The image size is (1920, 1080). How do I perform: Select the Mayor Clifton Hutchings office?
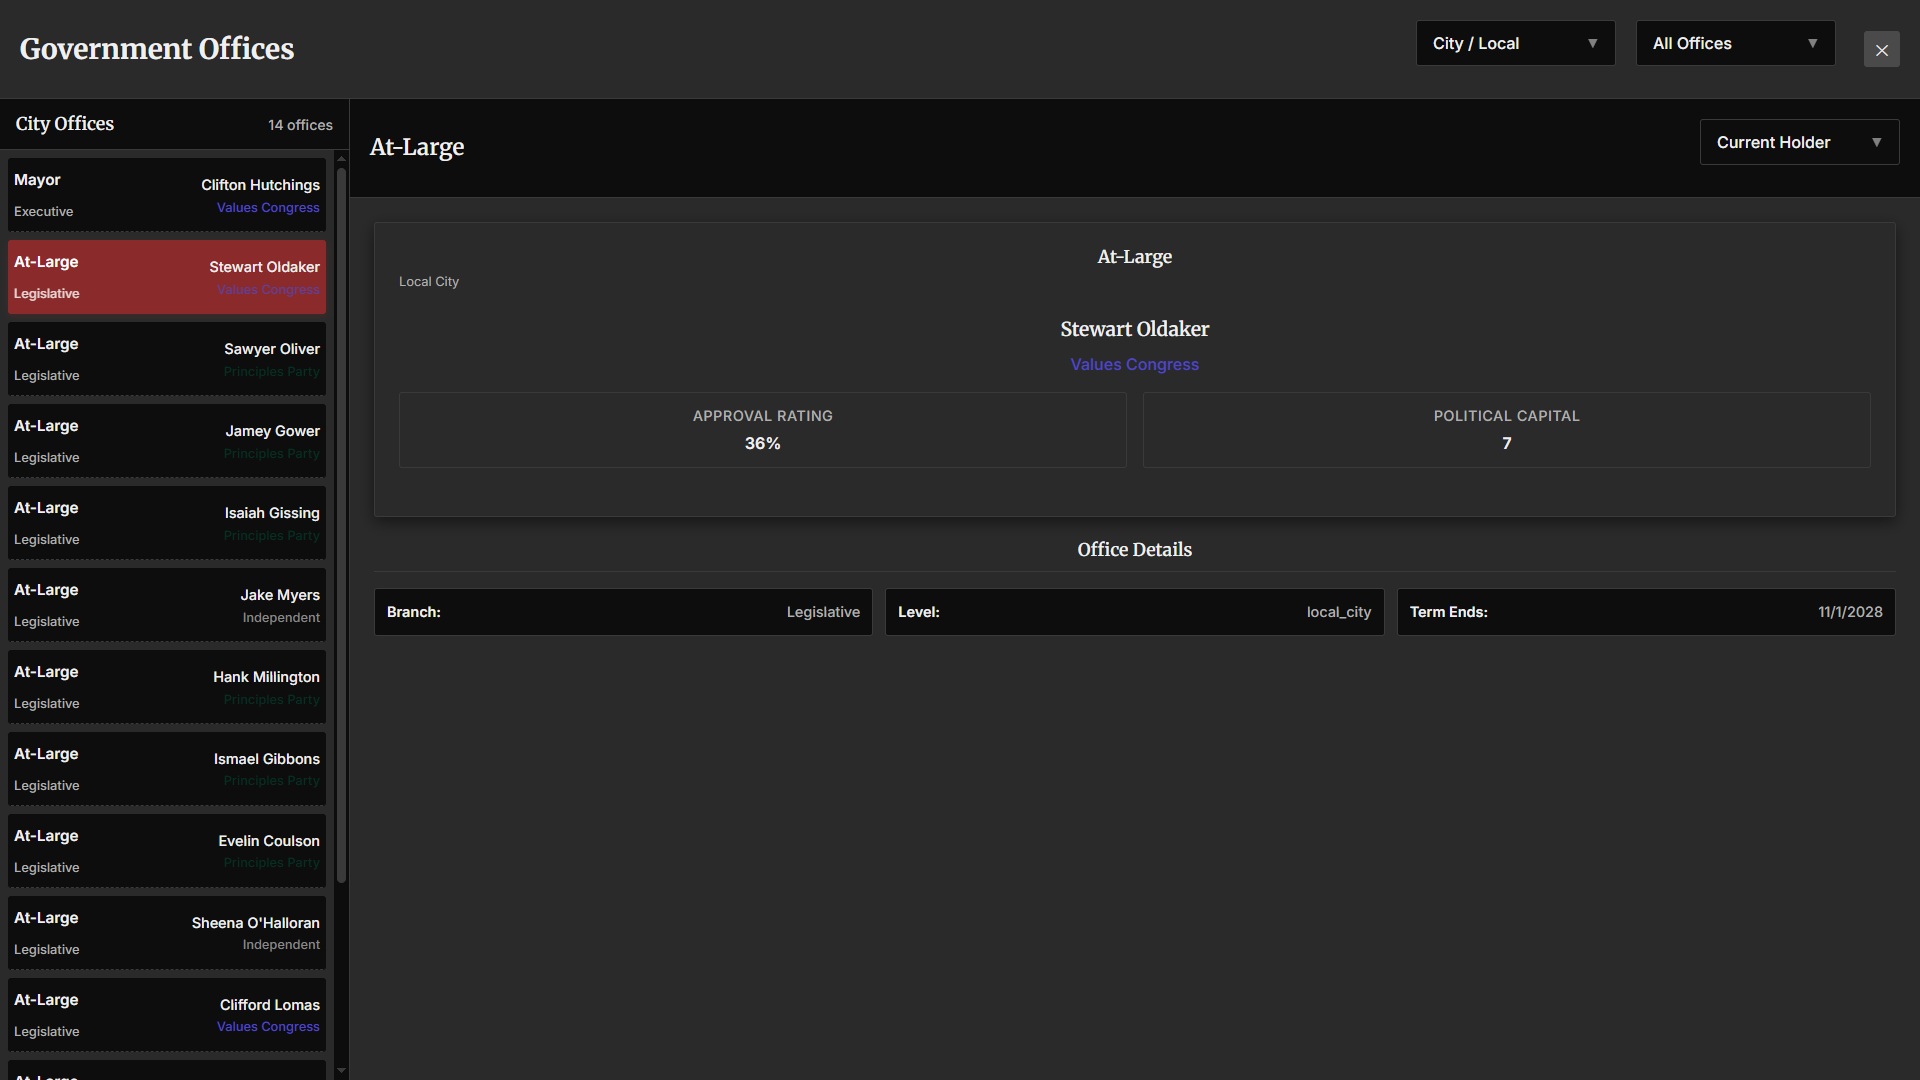click(x=167, y=195)
